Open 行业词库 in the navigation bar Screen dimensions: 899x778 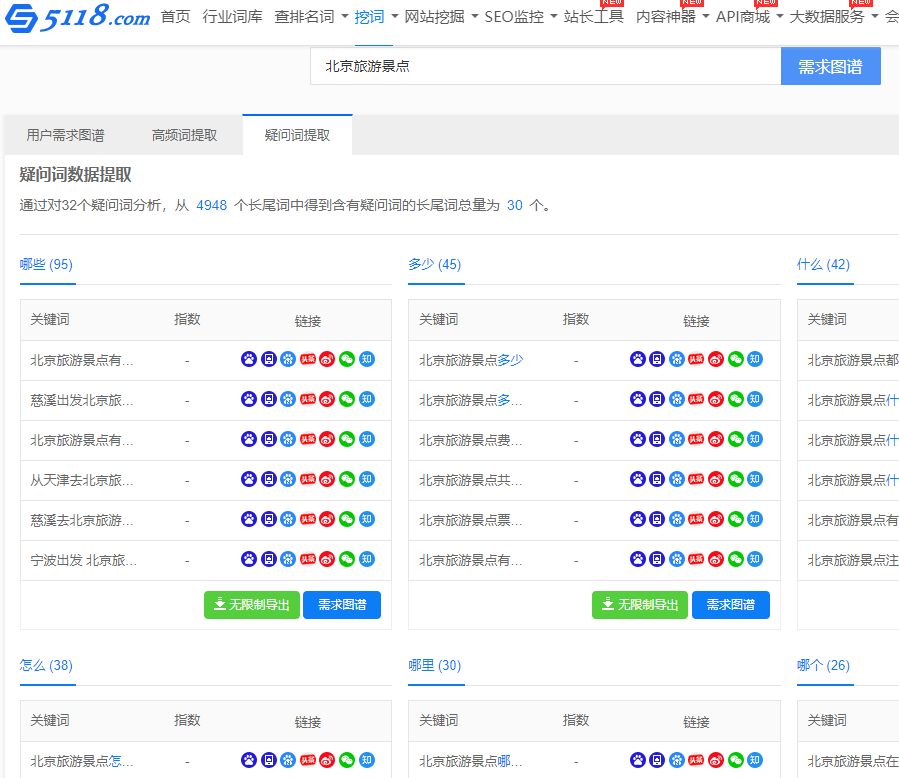click(x=232, y=17)
